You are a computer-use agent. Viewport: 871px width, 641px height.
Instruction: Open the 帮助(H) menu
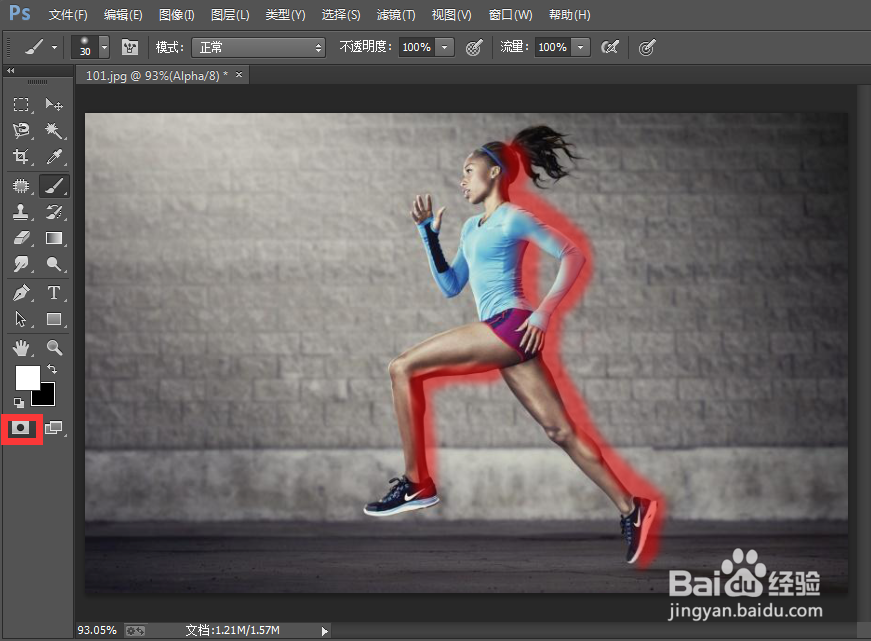(569, 15)
